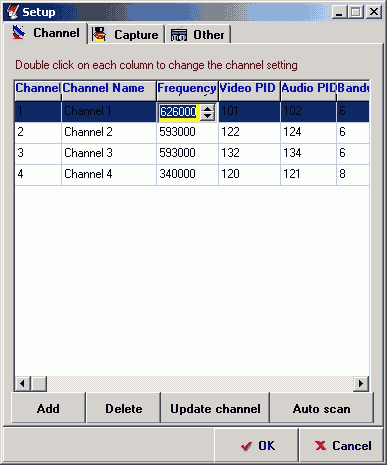Open the Other tab
This screenshot has width=387, height=465.
[x=198, y=34]
